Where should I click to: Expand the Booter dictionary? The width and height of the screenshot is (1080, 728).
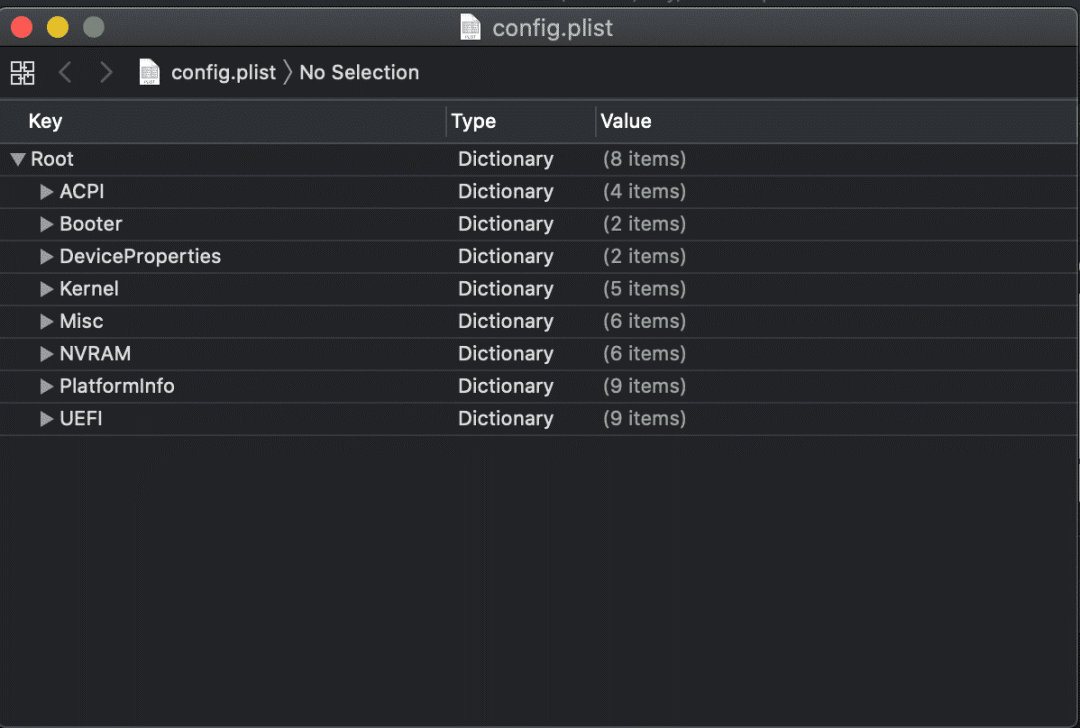point(46,224)
